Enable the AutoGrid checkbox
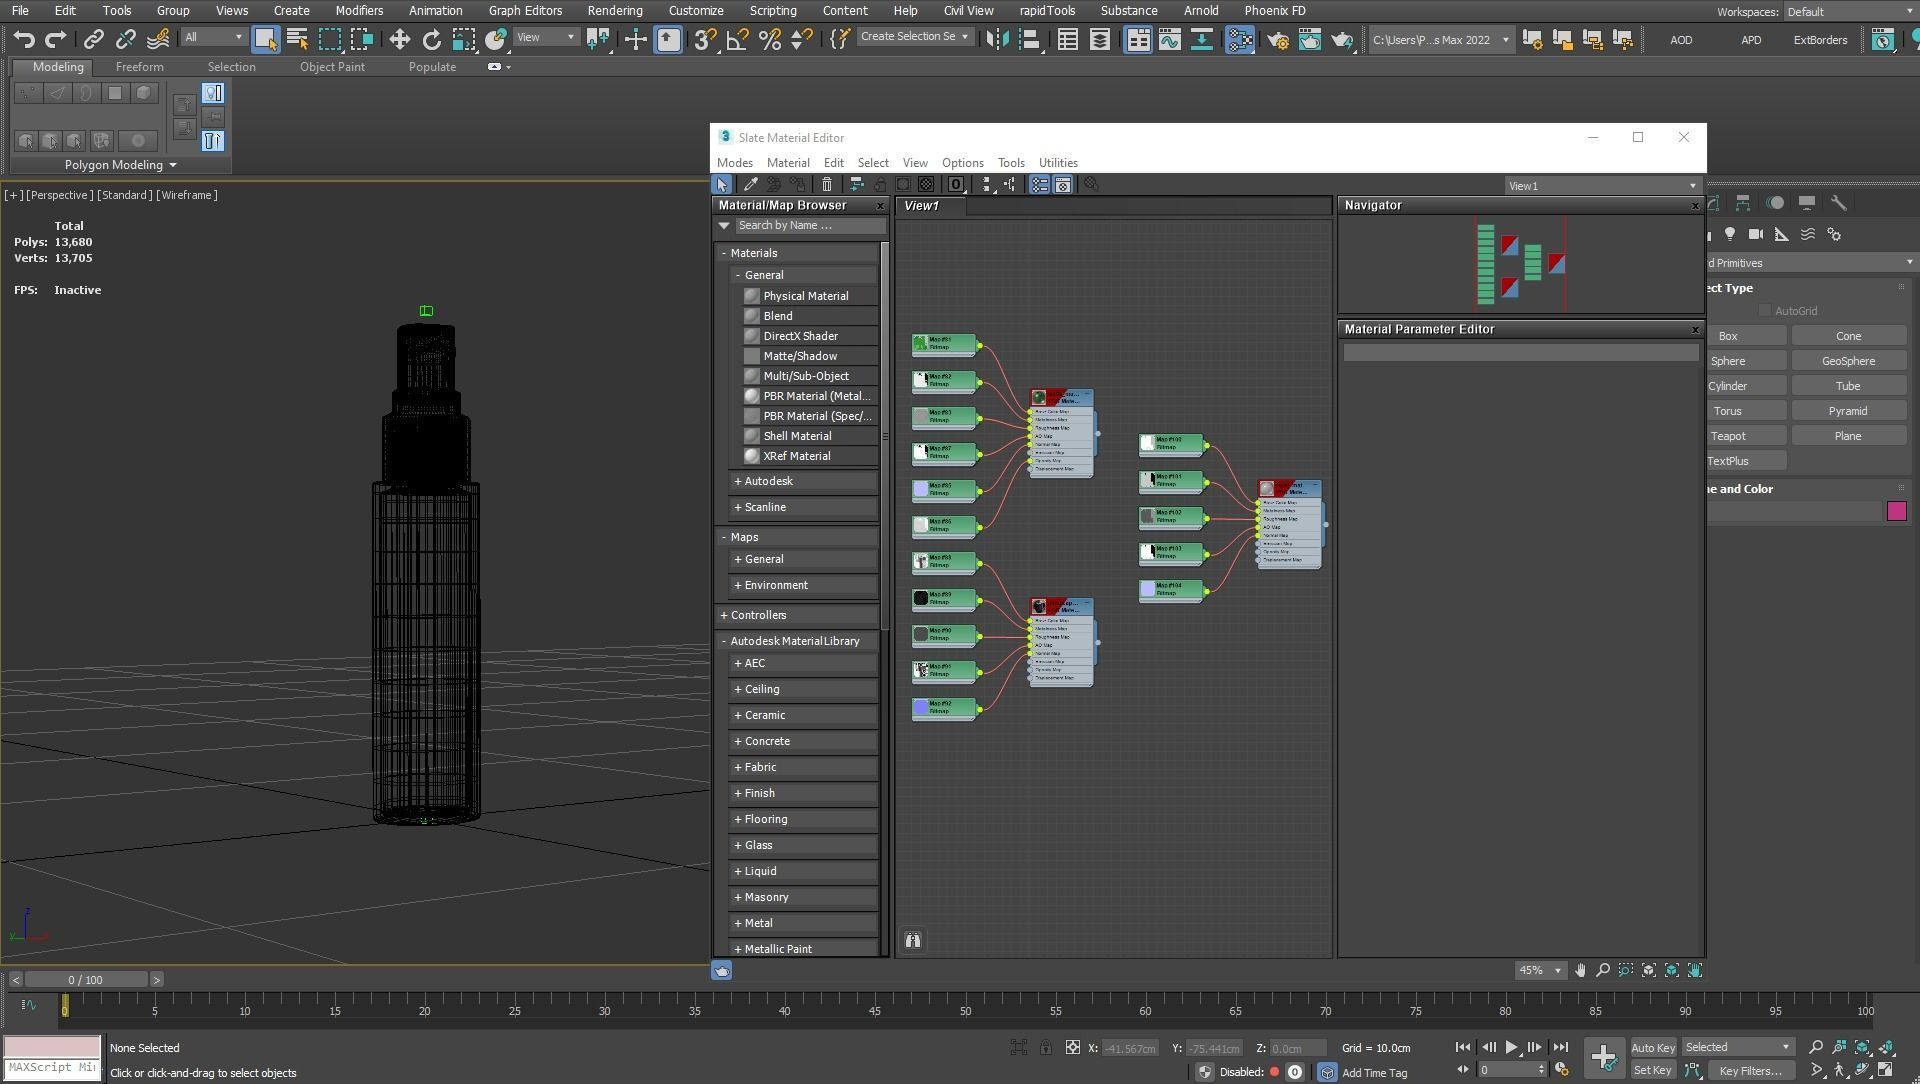The height and width of the screenshot is (1084, 1920). 1765,311
